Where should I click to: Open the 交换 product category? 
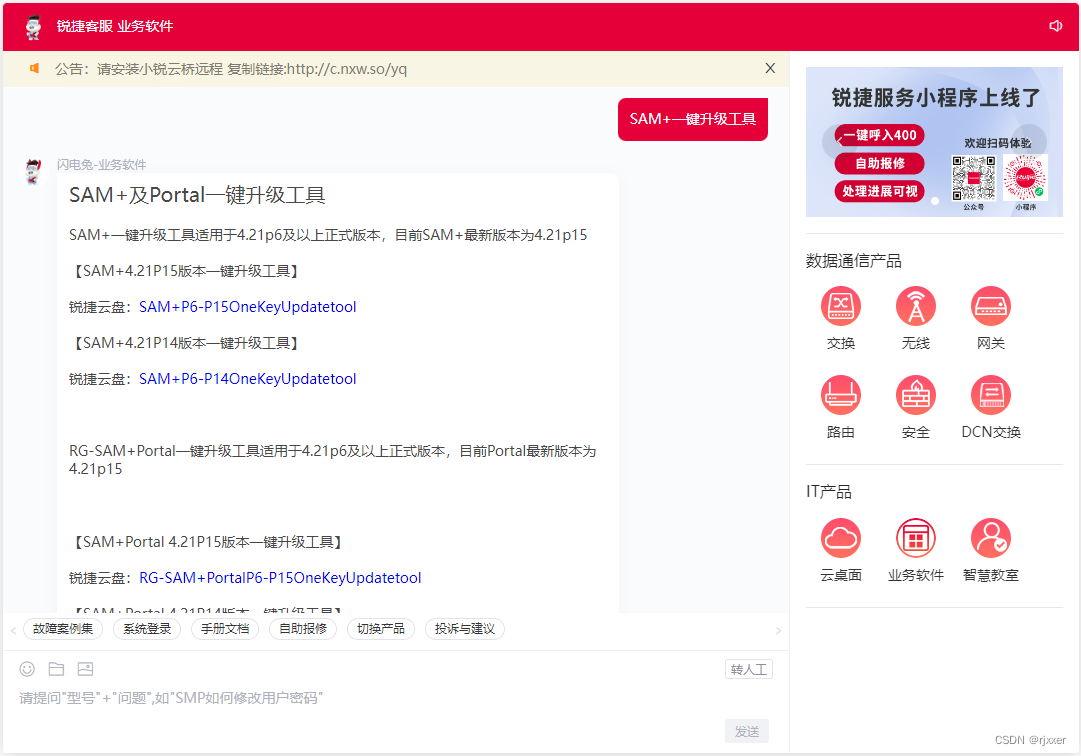coord(840,318)
